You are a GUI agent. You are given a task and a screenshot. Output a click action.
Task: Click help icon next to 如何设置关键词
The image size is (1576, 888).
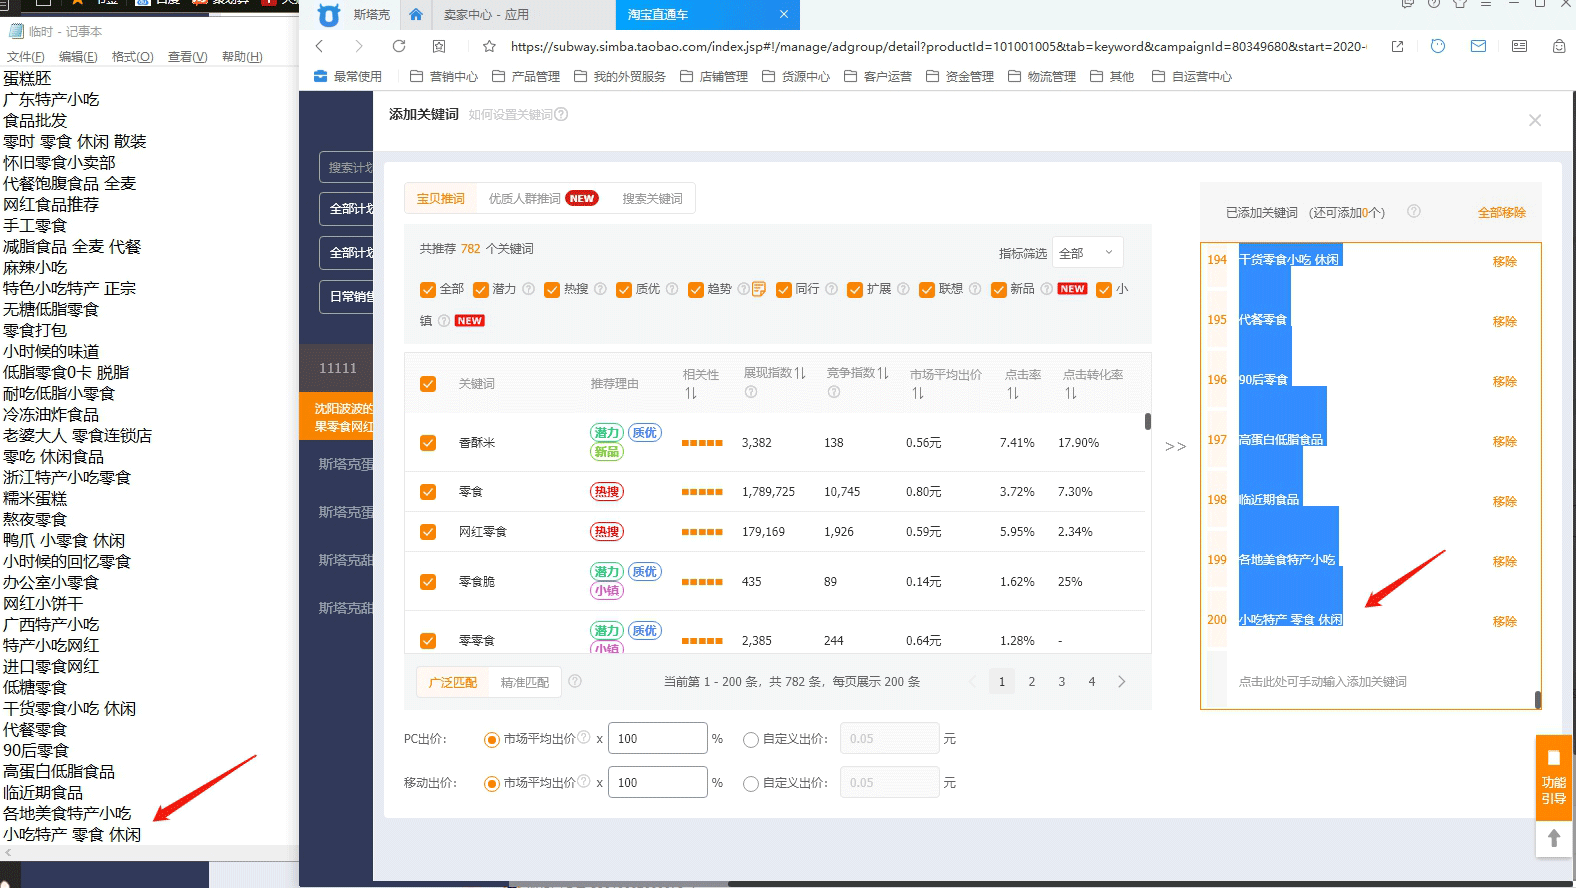[561, 114]
